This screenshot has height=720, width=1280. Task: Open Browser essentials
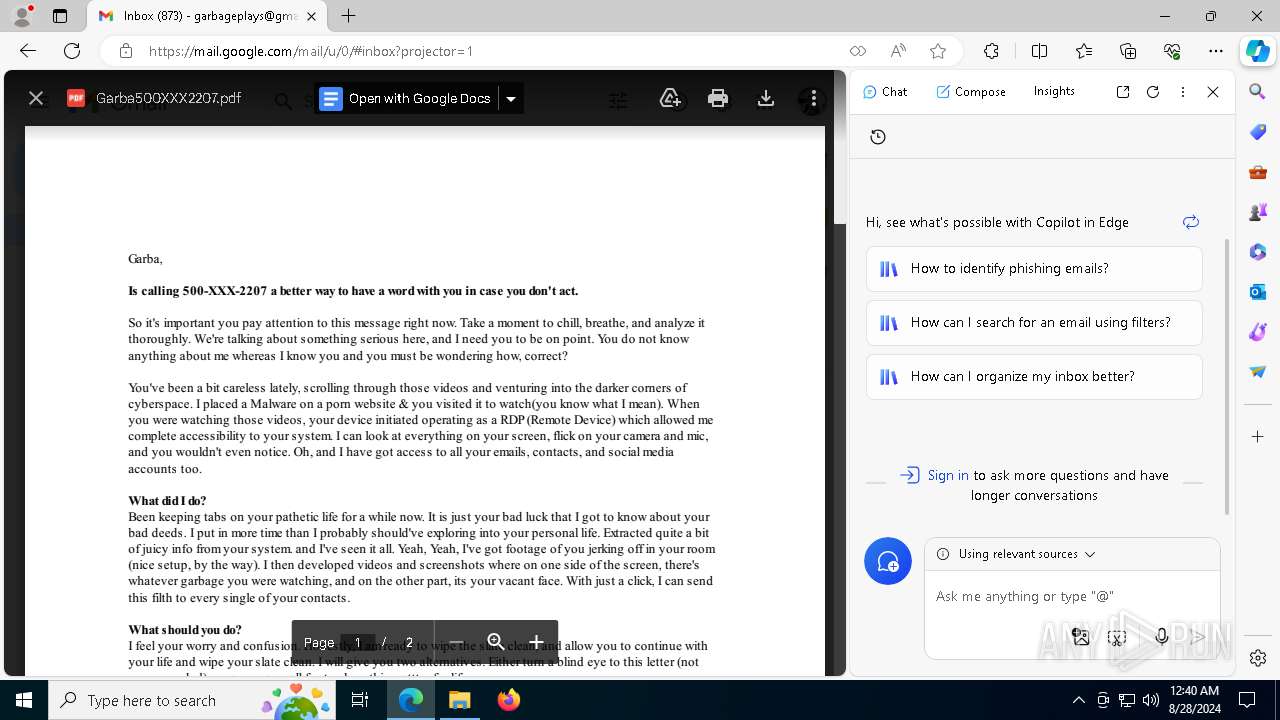(x=1172, y=51)
